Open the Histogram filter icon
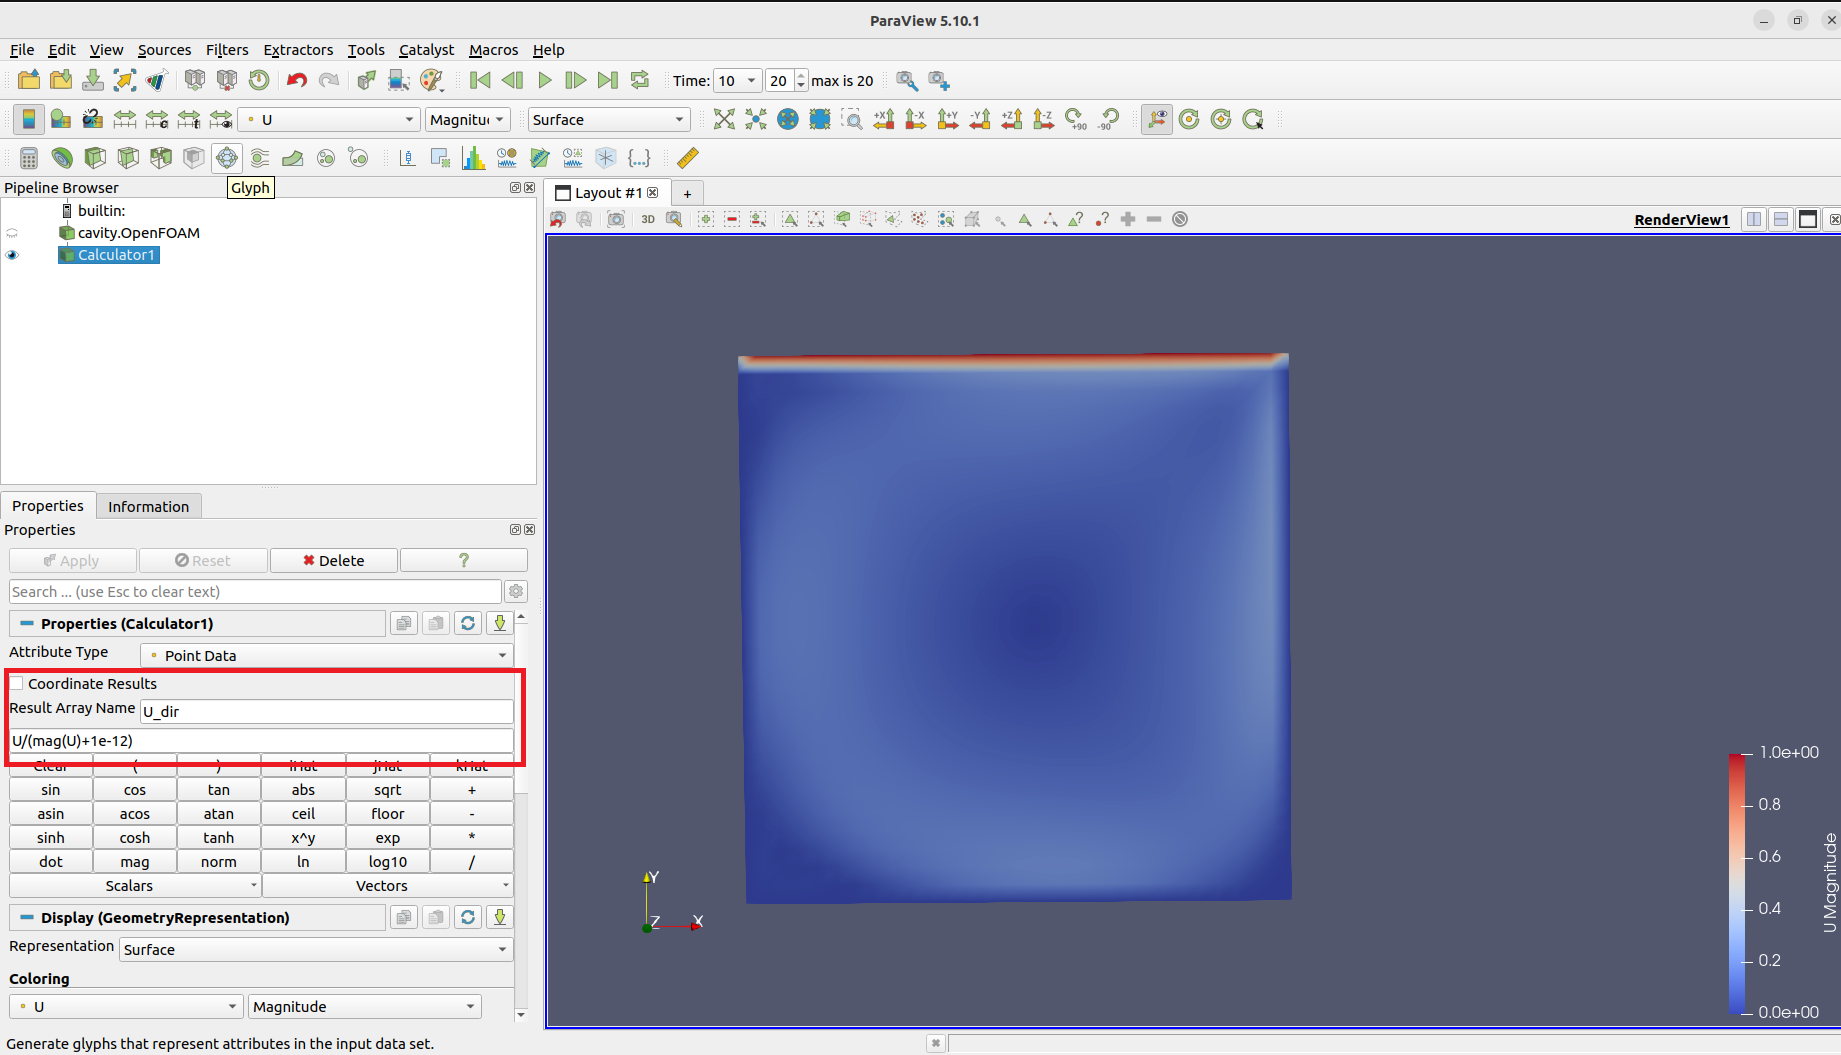Screen dimensions: 1841x1055 [474, 158]
